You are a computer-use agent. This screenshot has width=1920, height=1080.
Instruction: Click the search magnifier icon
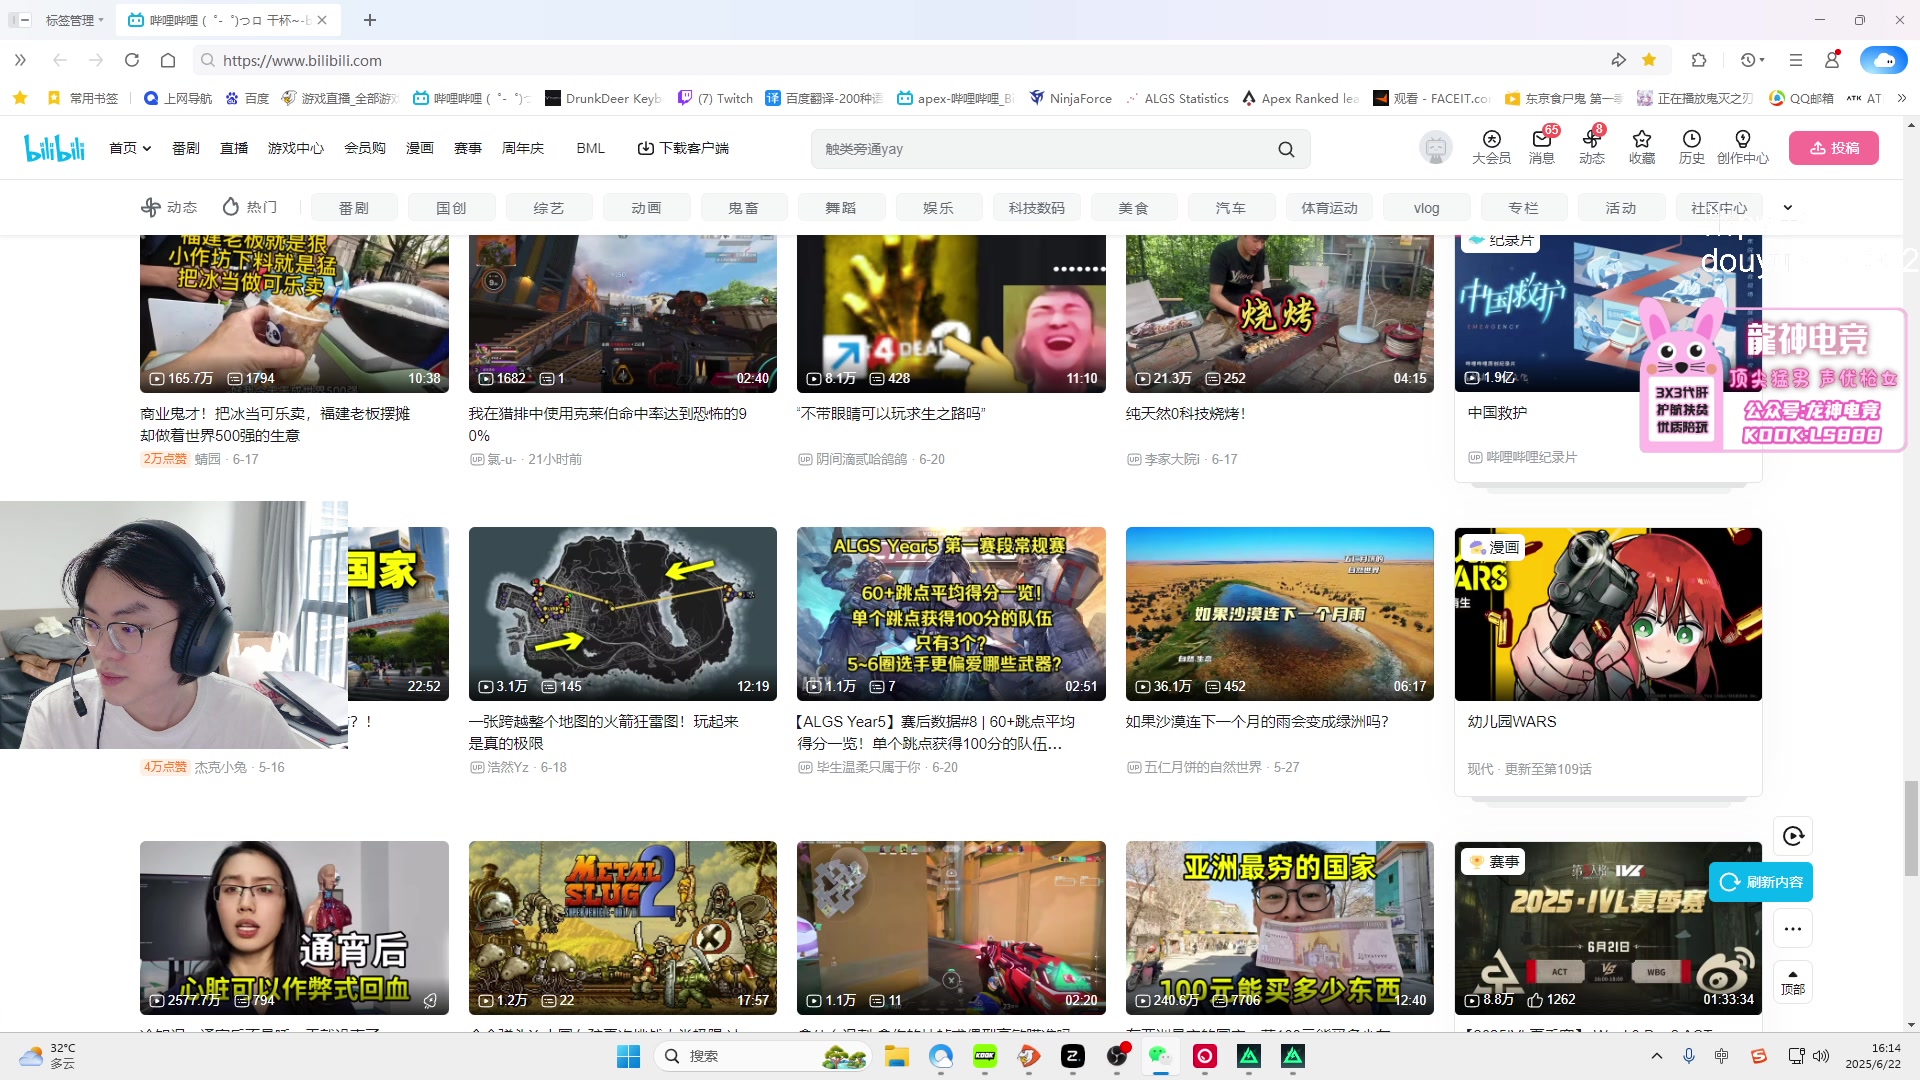click(x=1286, y=149)
